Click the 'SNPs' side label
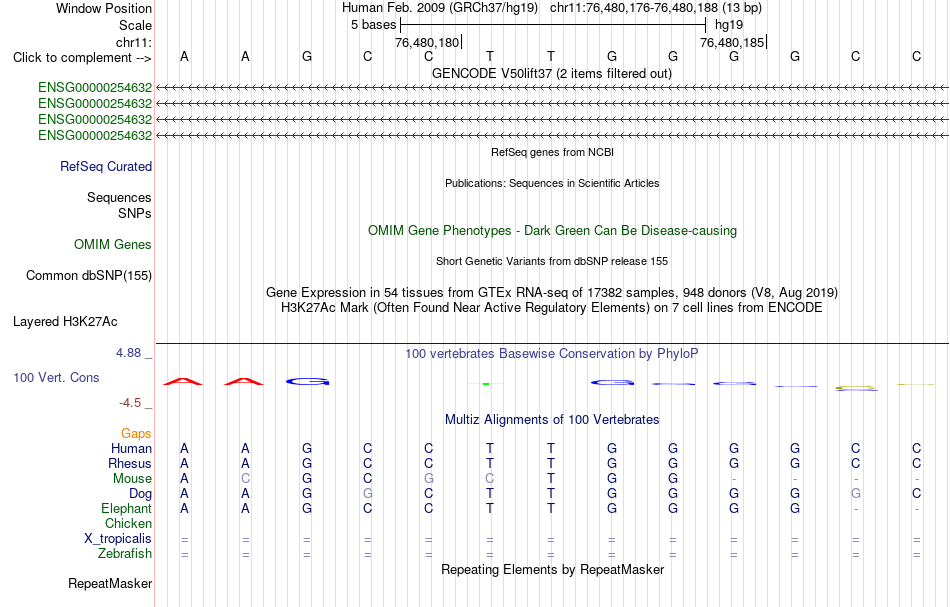The height and width of the screenshot is (607, 950). pyautogui.click(x=135, y=214)
